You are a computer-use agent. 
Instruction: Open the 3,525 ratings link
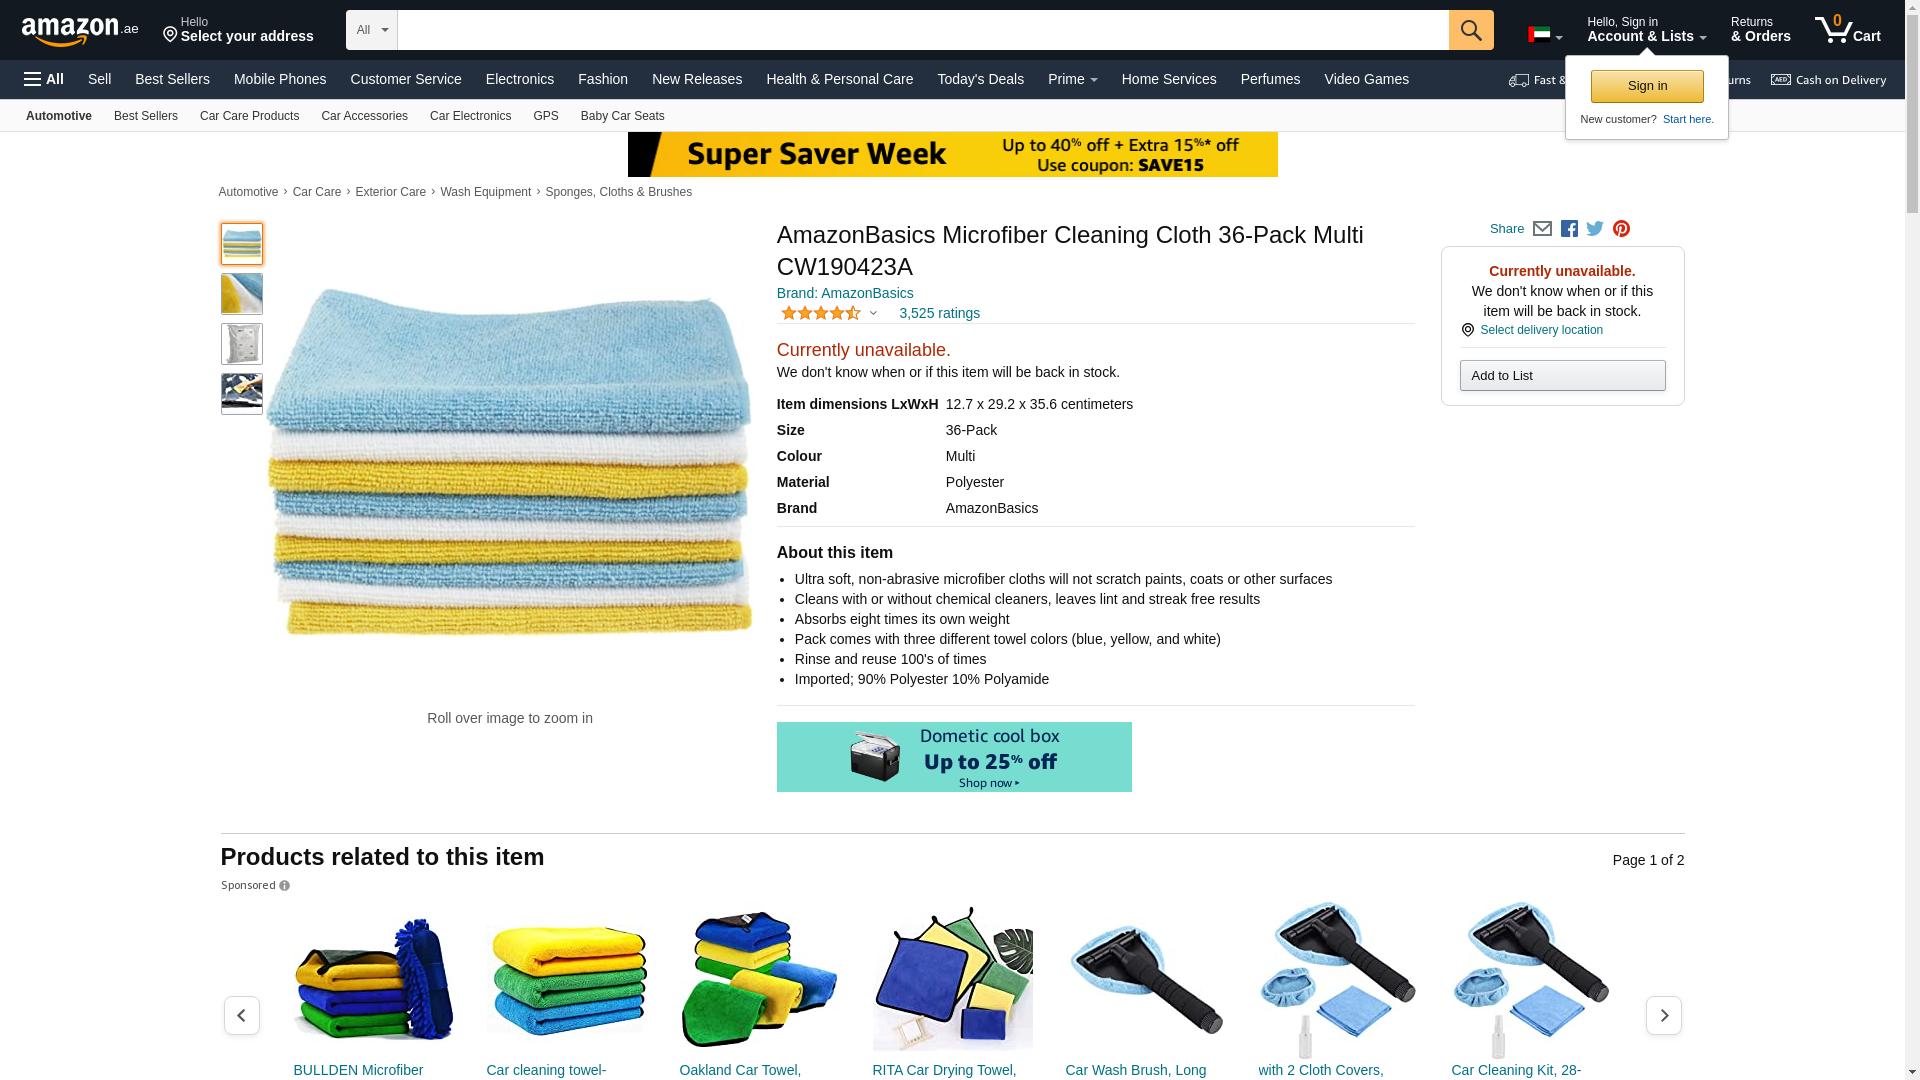click(939, 313)
